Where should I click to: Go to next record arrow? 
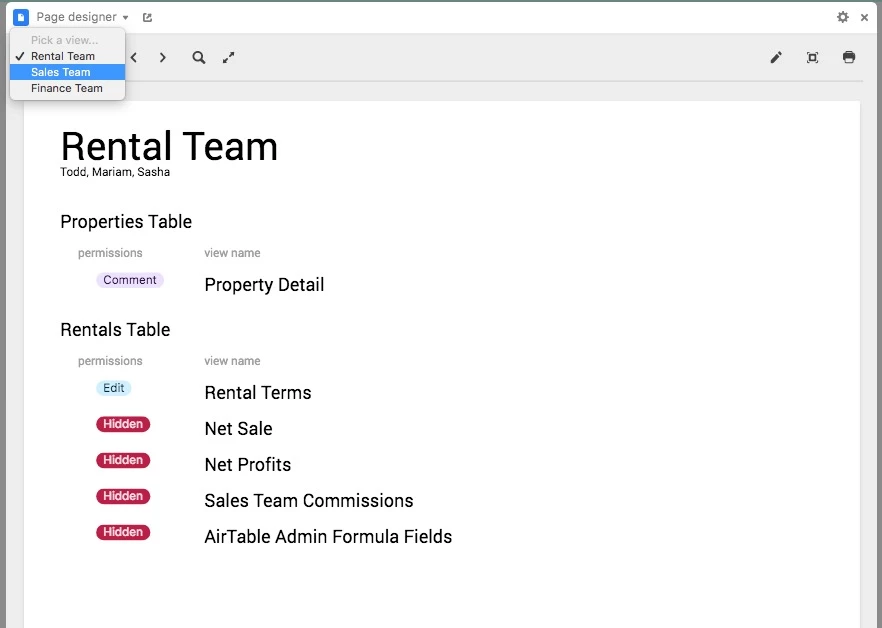tap(163, 57)
